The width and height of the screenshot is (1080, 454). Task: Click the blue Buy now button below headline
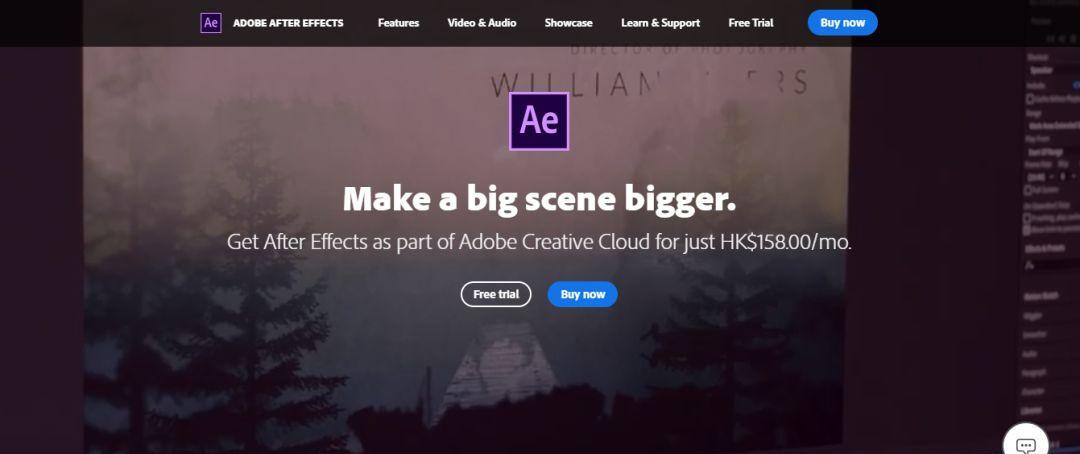pyautogui.click(x=583, y=294)
